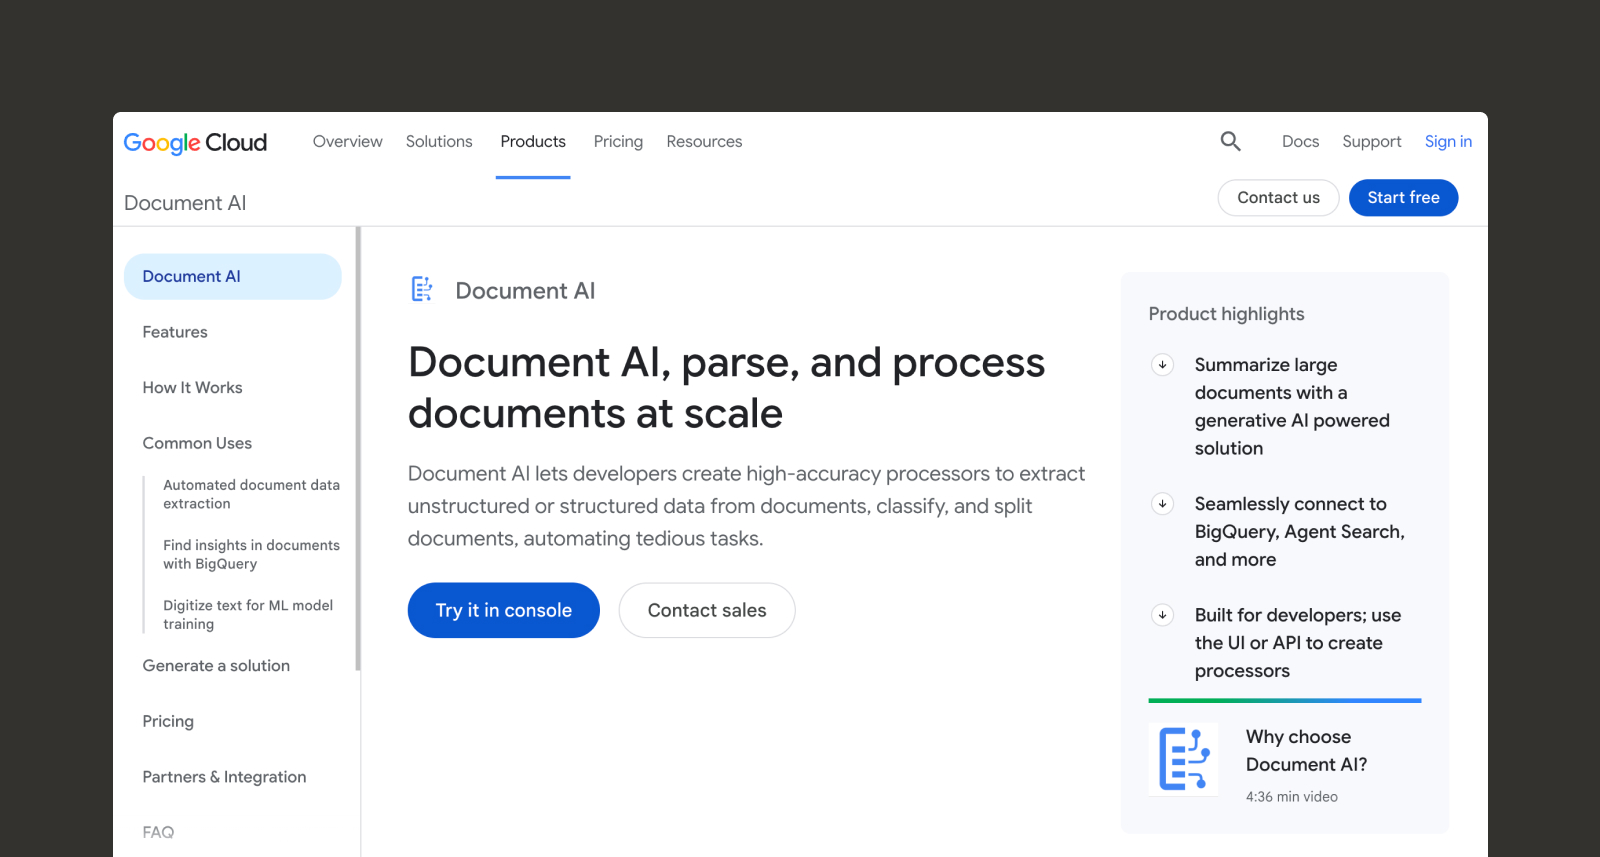Go to How It Works in the sidebar

point(192,387)
